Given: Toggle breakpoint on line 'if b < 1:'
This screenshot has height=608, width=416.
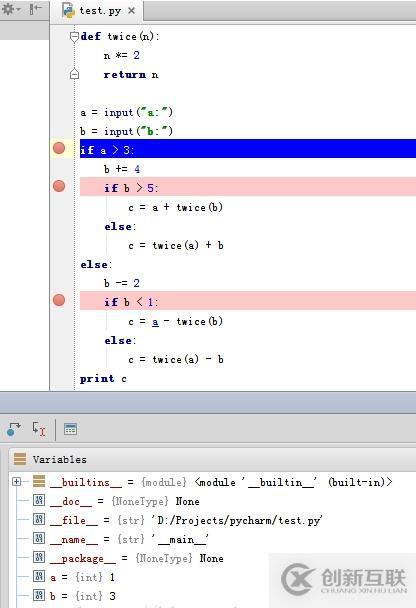Looking at the screenshot, I should [x=59, y=300].
